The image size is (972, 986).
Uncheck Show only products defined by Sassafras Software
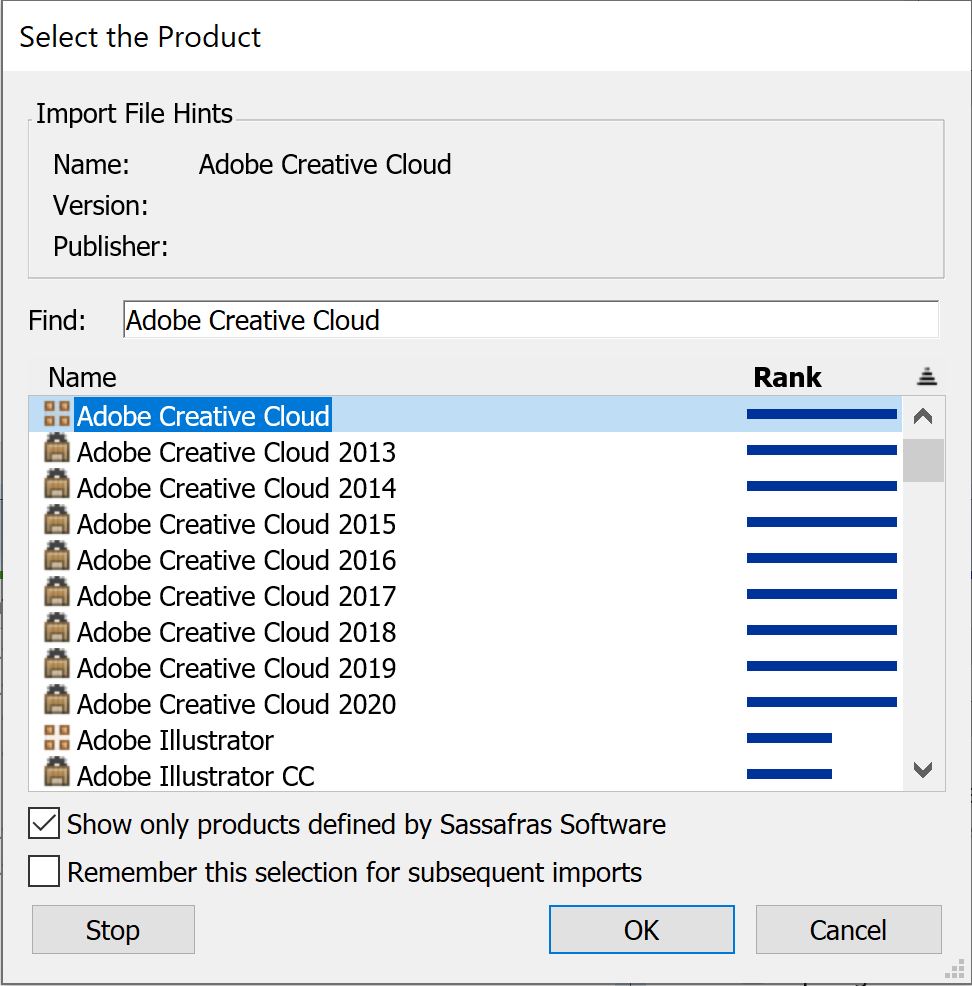click(x=44, y=824)
